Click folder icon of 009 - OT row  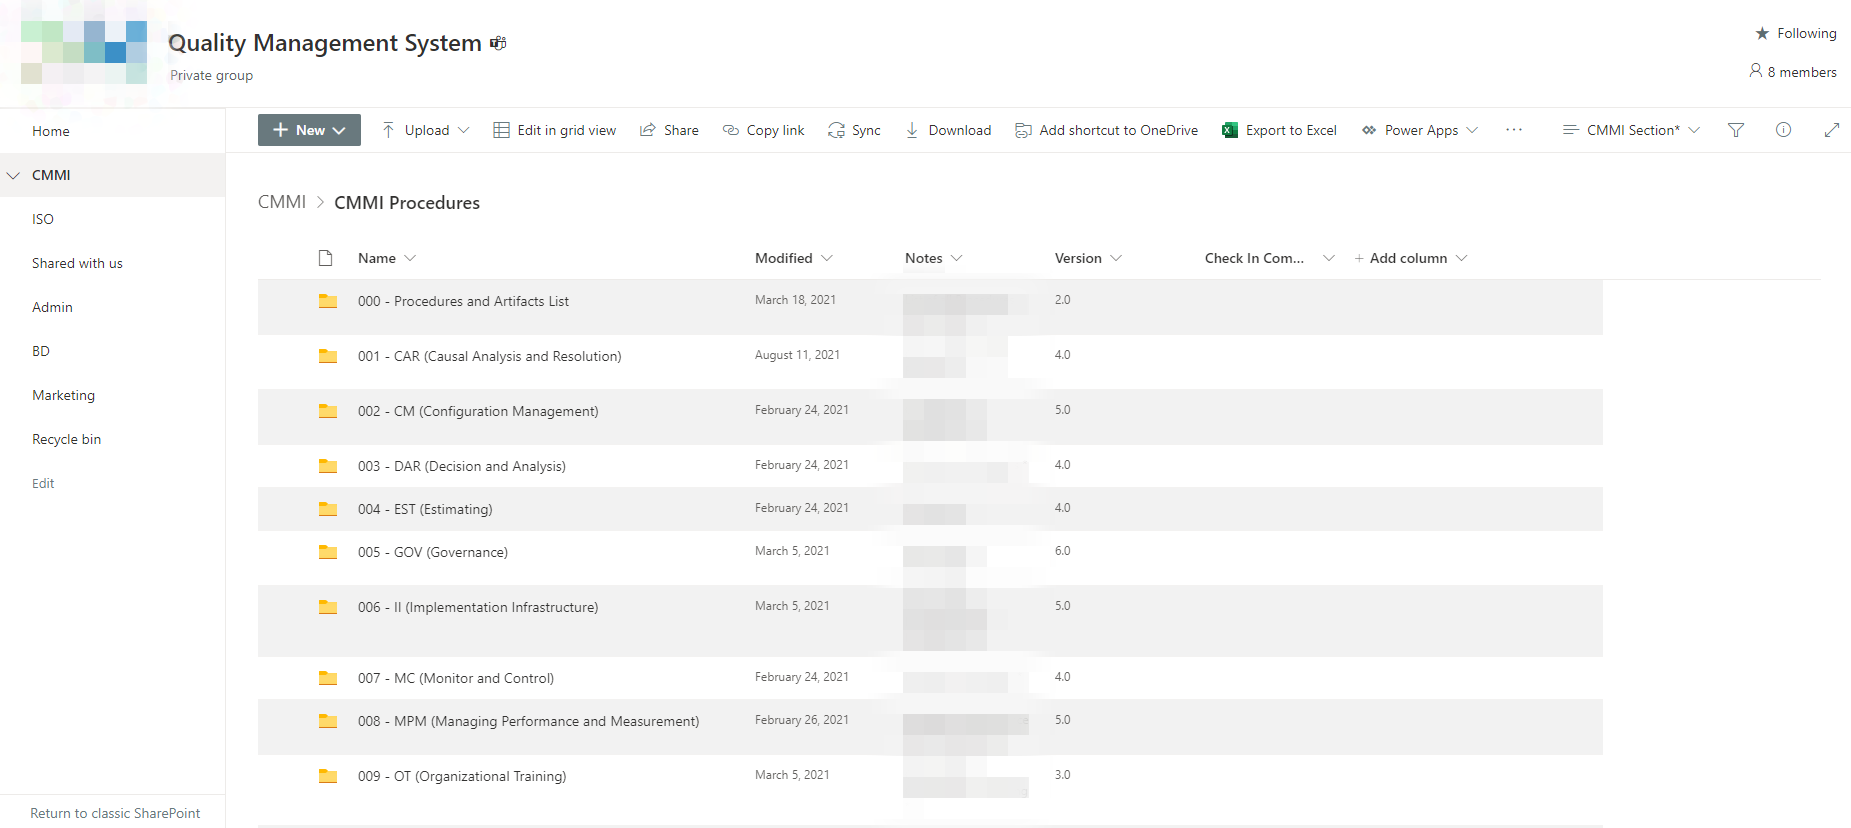tap(327, 776)
